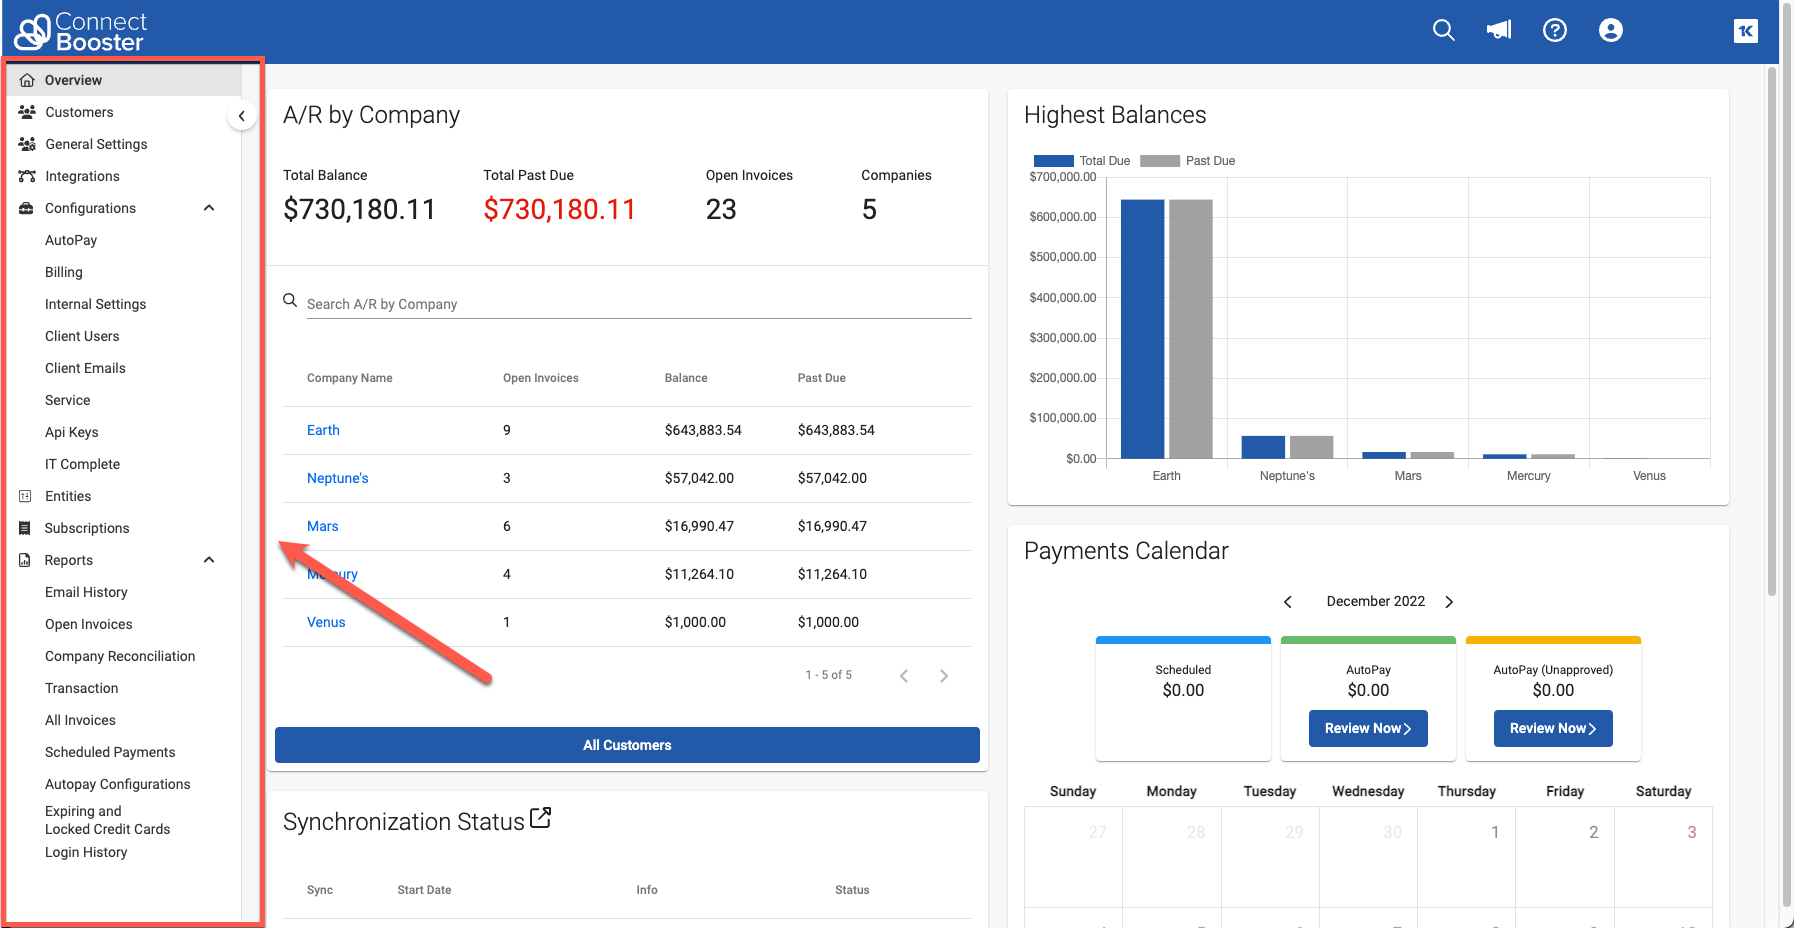The image size is (1794, 928).
Task: Open the help question mark icon
Action: click(x=1555, y=30)
